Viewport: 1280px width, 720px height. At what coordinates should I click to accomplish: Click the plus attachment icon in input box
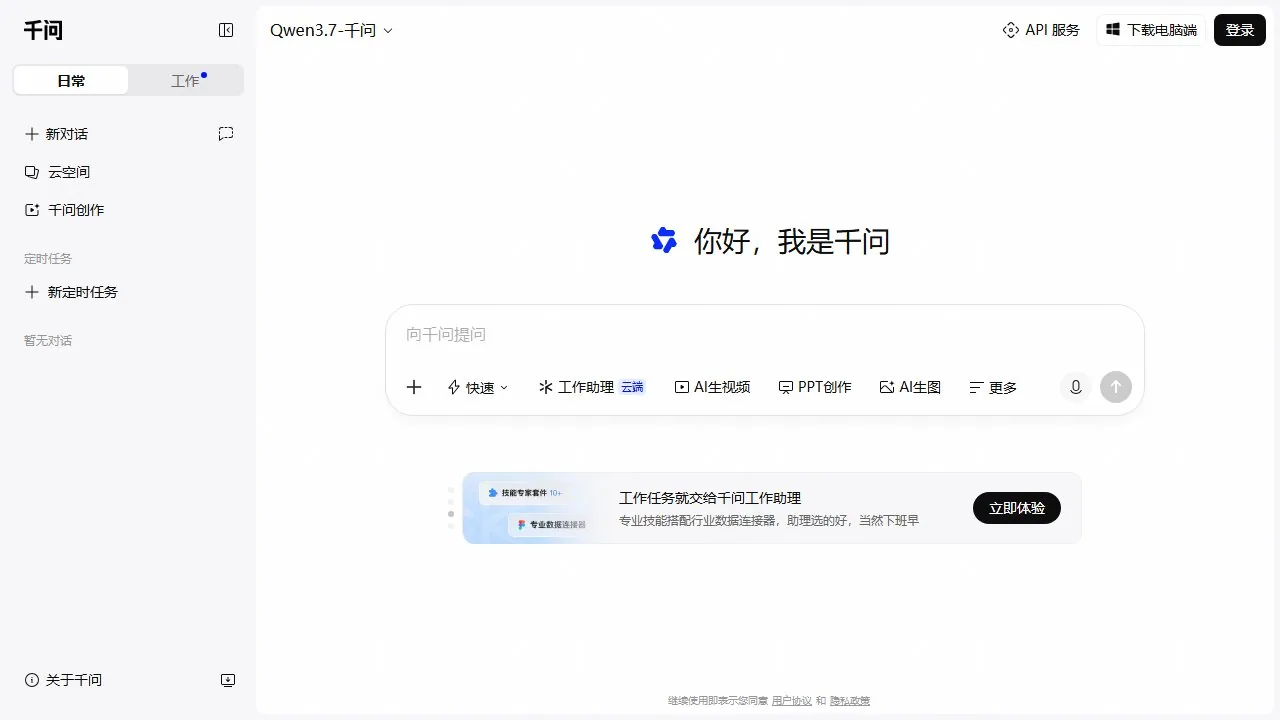tap(414, 387)
